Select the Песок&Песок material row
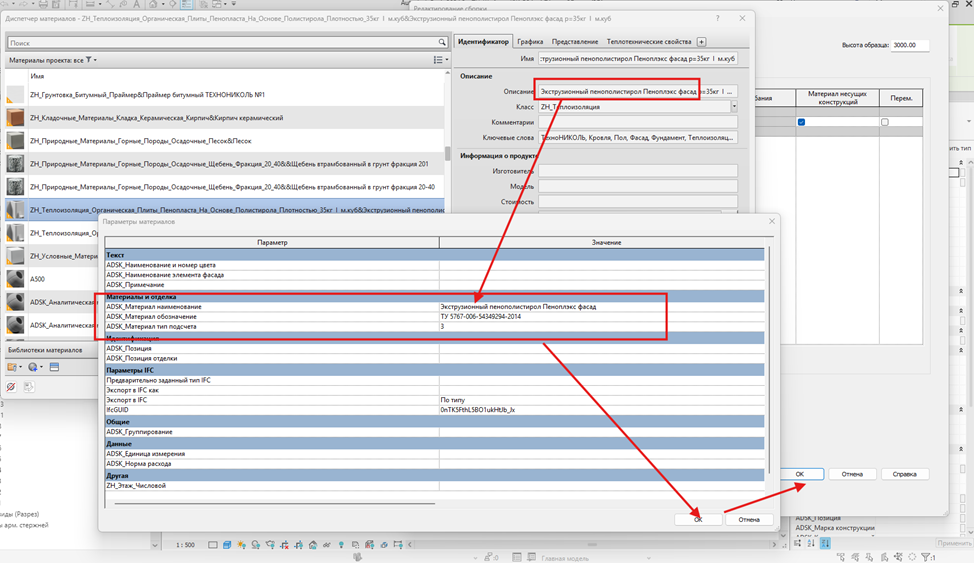The width and height of the screenshot is (974, 563). [225, 140]
